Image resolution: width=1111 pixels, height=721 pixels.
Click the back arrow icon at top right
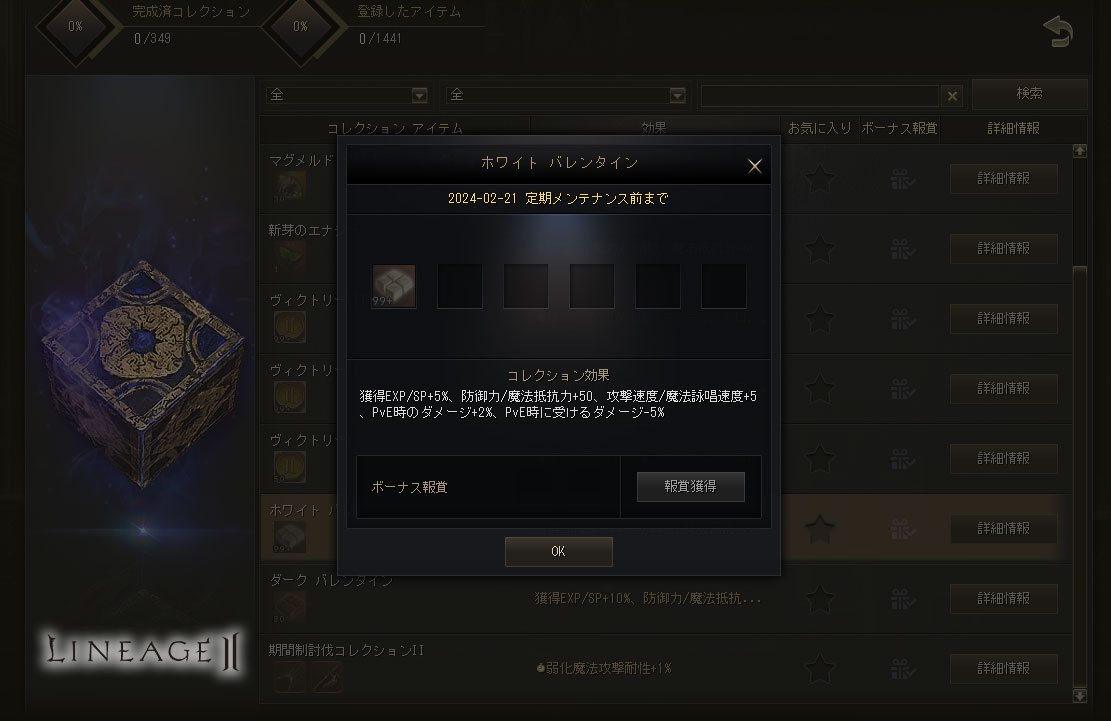coord(1058,32)
